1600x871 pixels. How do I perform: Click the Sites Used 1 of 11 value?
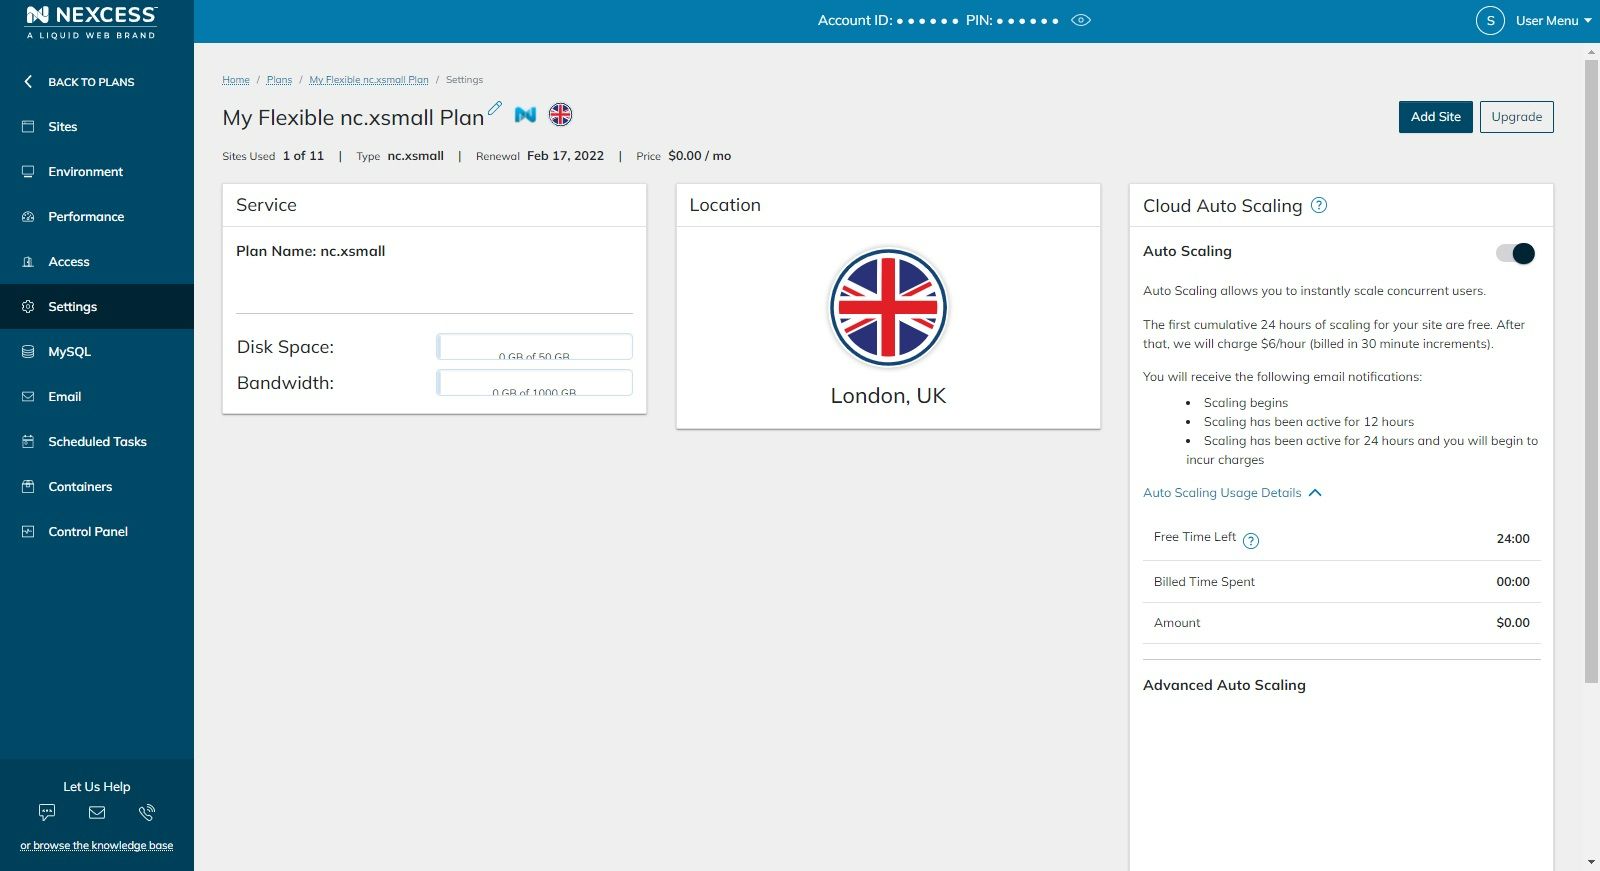(x=303, y=156)
